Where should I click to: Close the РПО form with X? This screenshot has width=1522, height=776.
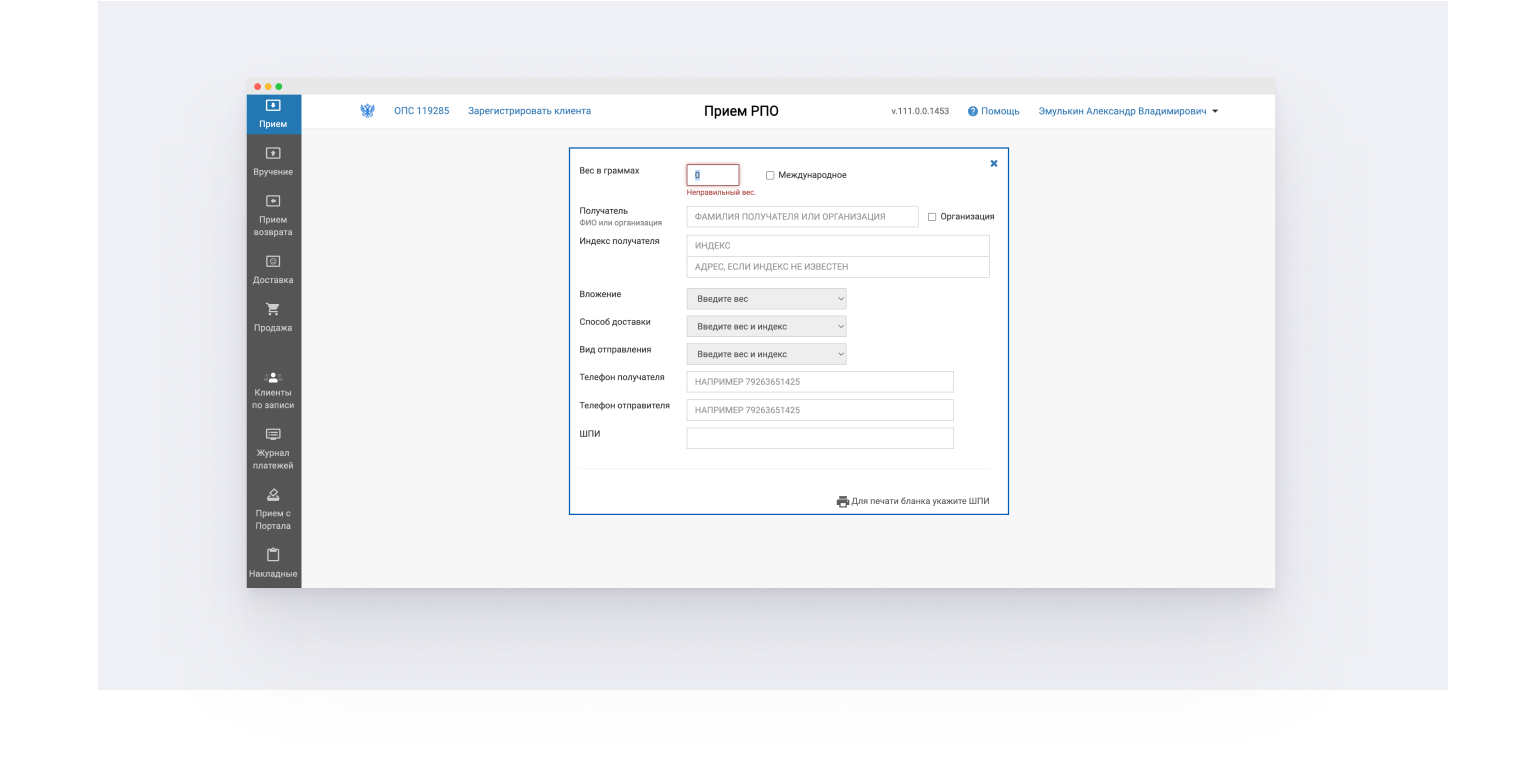click(x=994, y=164)
